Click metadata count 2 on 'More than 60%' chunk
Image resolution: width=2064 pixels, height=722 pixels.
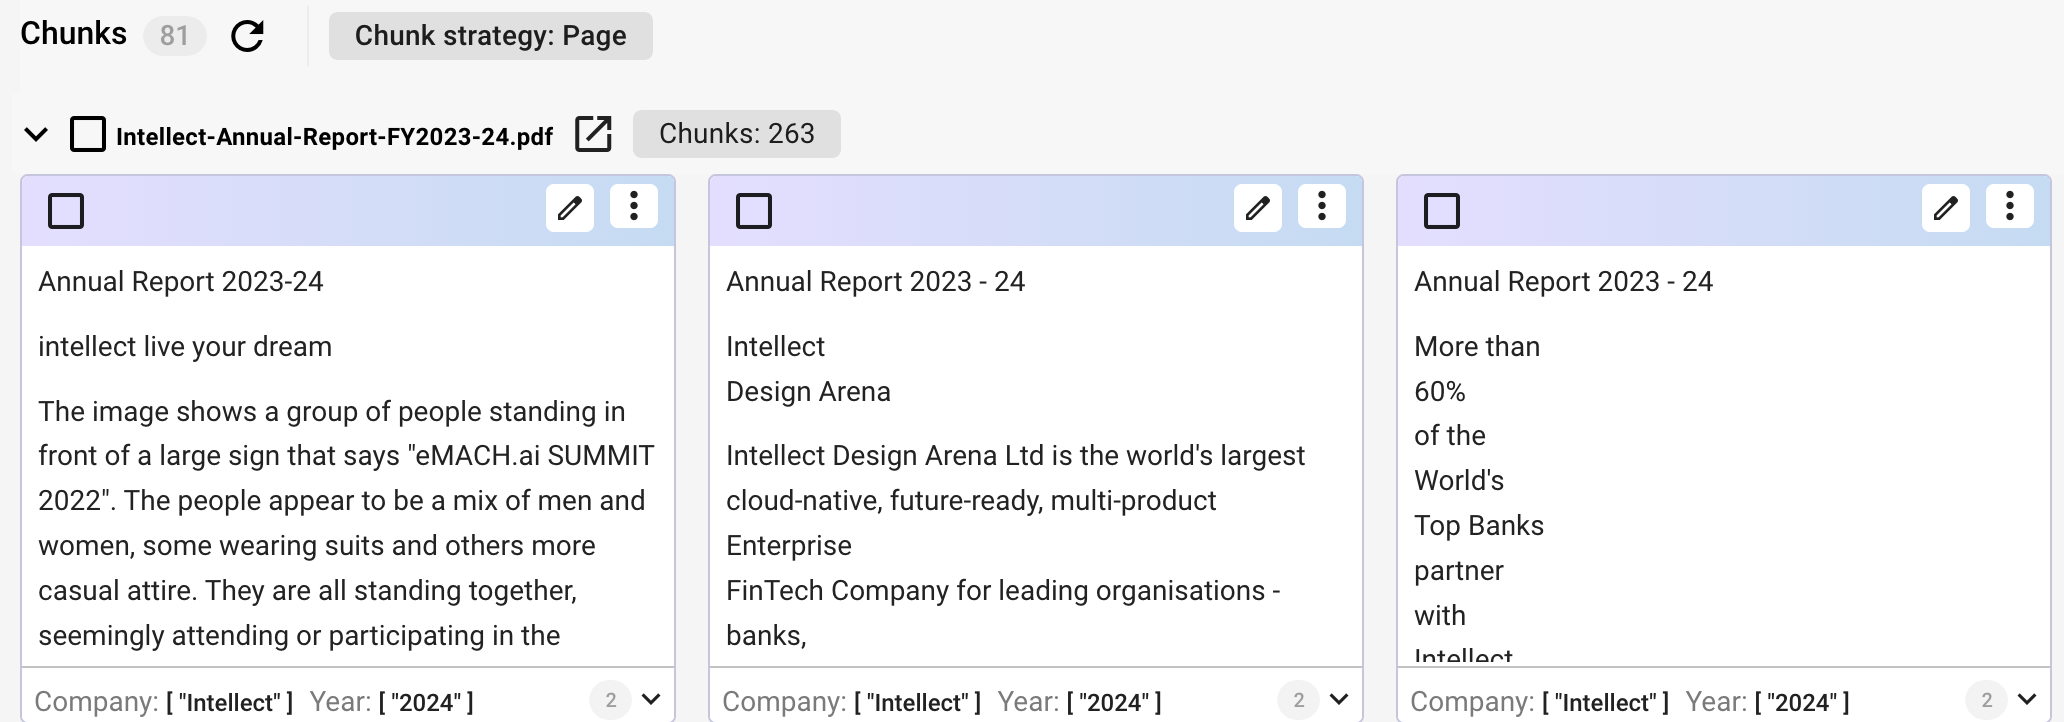point(1987,700)
